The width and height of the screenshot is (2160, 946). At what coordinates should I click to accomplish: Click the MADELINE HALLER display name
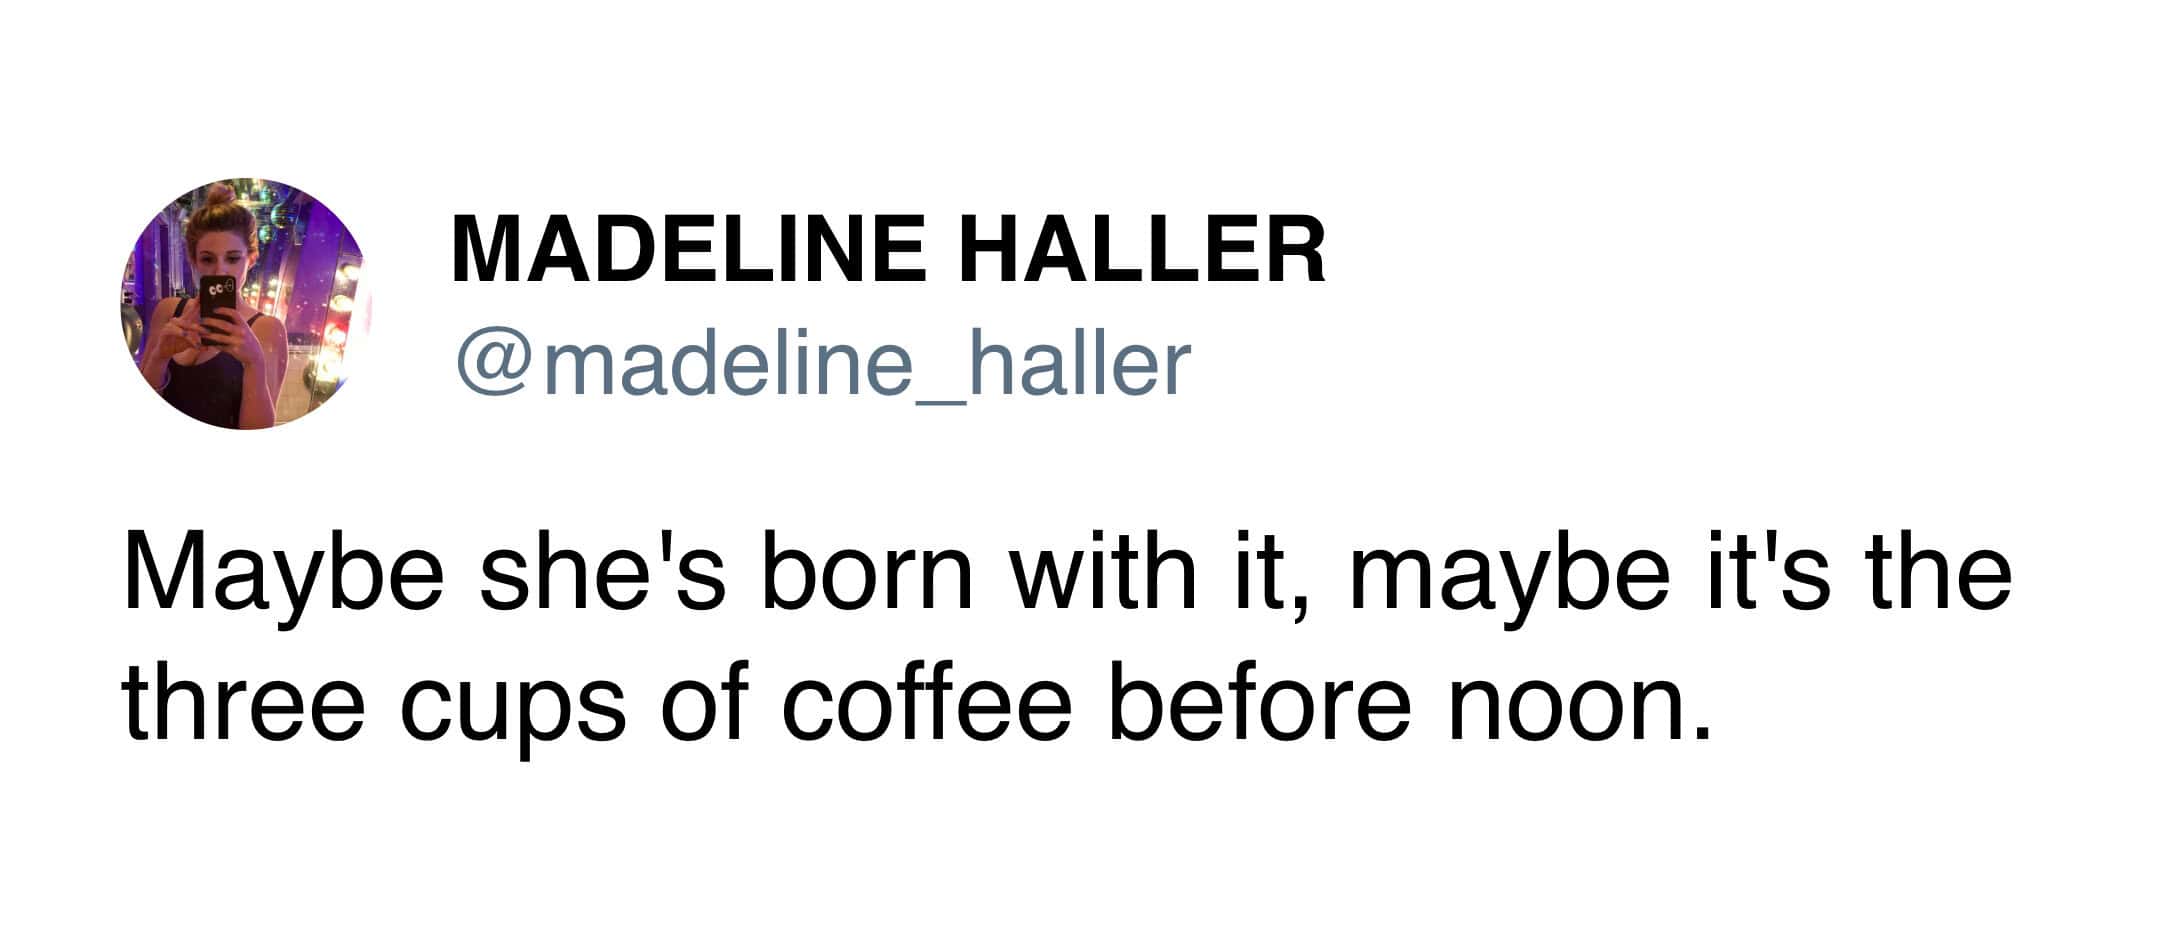coord(888,250)
